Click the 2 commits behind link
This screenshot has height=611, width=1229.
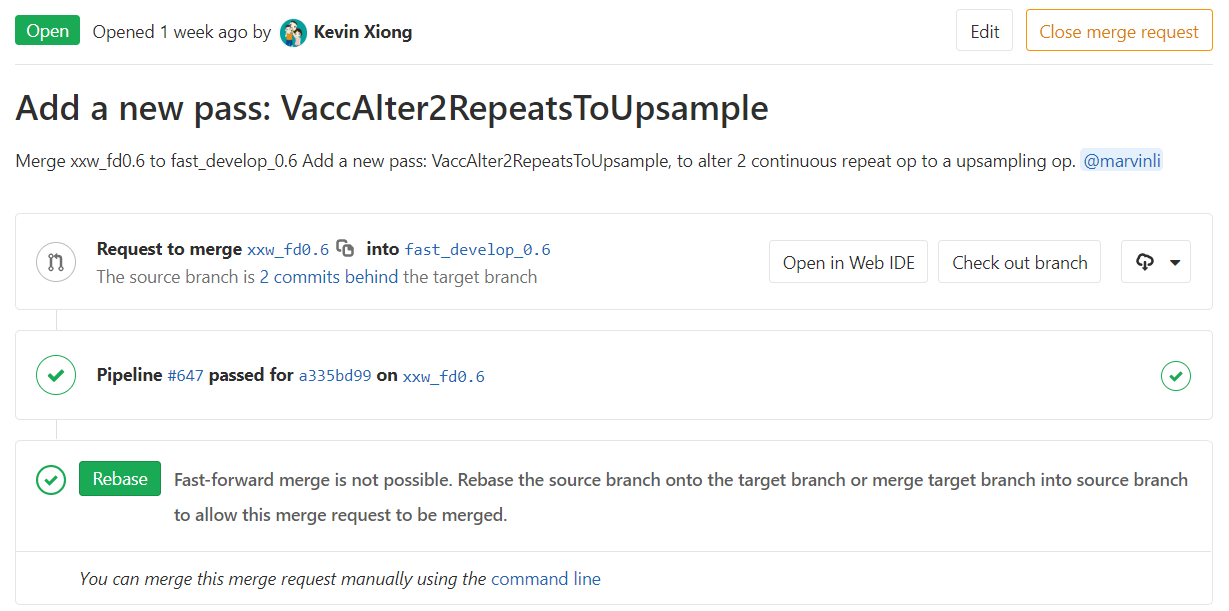pyautogui.click(x=328, y=277)
